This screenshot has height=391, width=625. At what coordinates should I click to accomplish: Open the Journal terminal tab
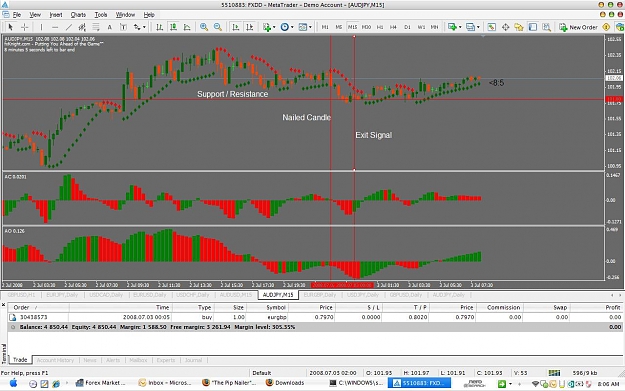coord(193,360)
